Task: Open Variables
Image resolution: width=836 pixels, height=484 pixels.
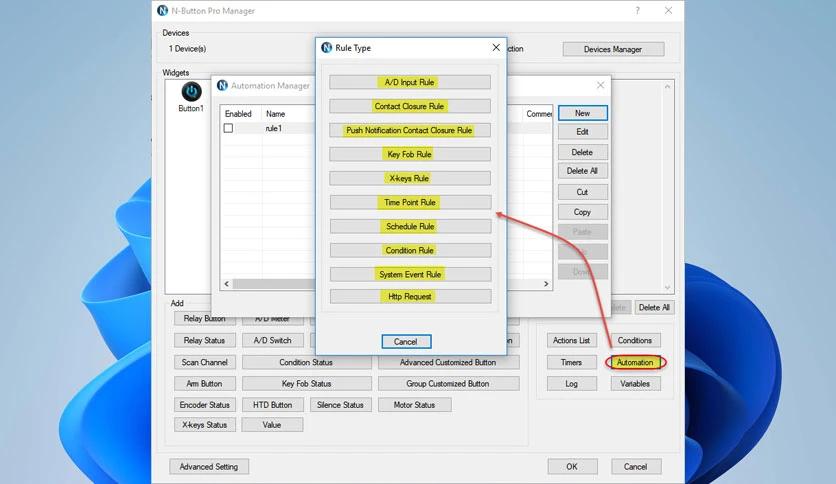Action: tap(635, 384)
